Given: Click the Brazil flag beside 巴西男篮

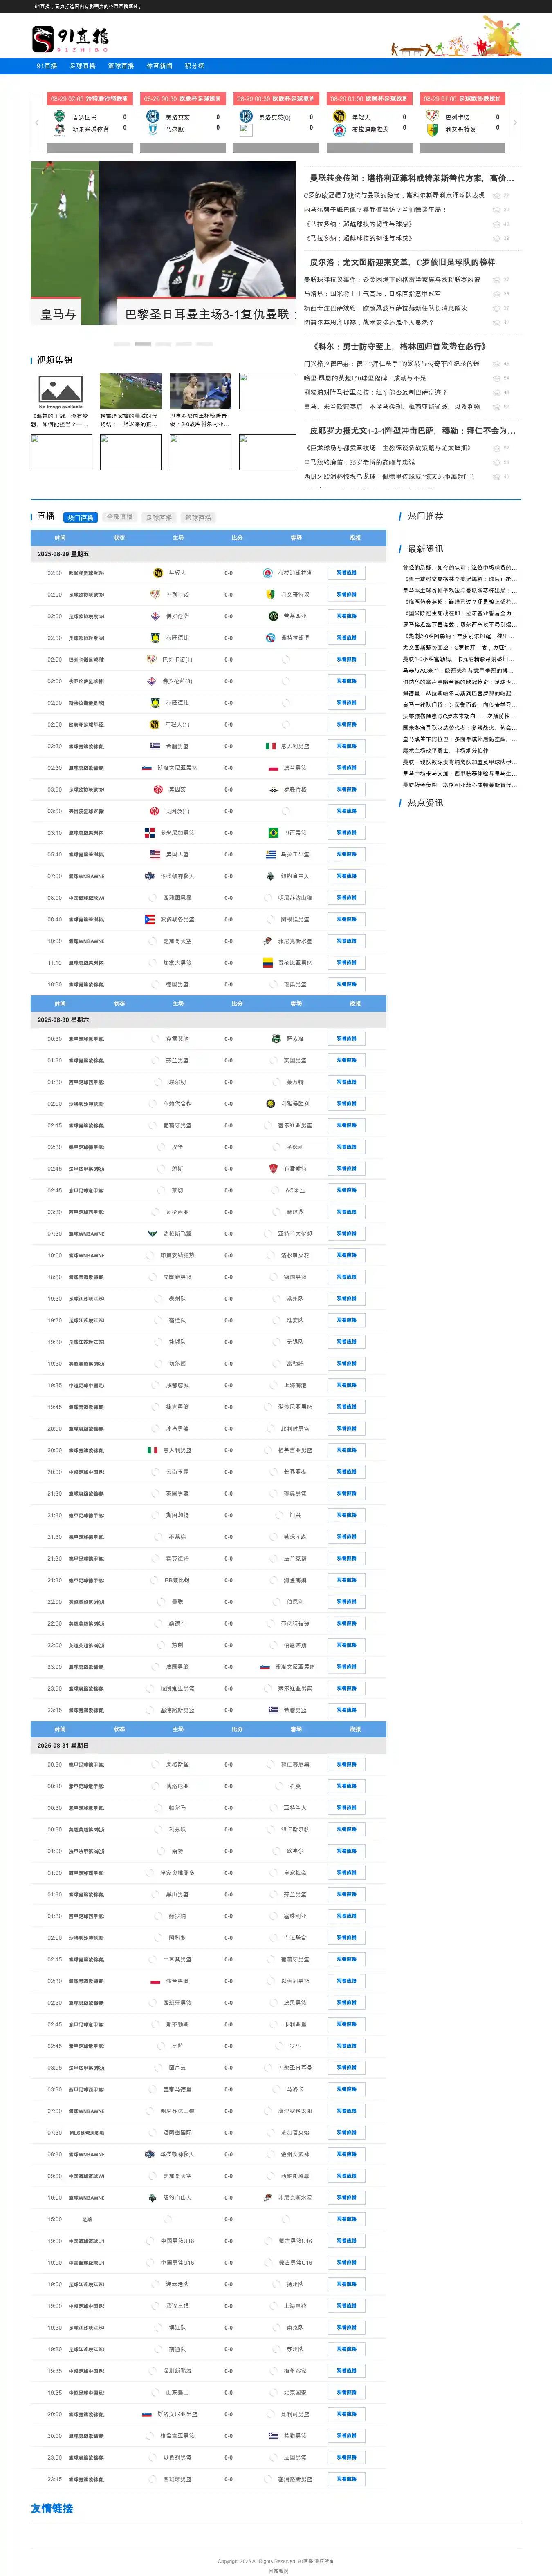Looking at the screenshot, I should [x=272, y=832].
